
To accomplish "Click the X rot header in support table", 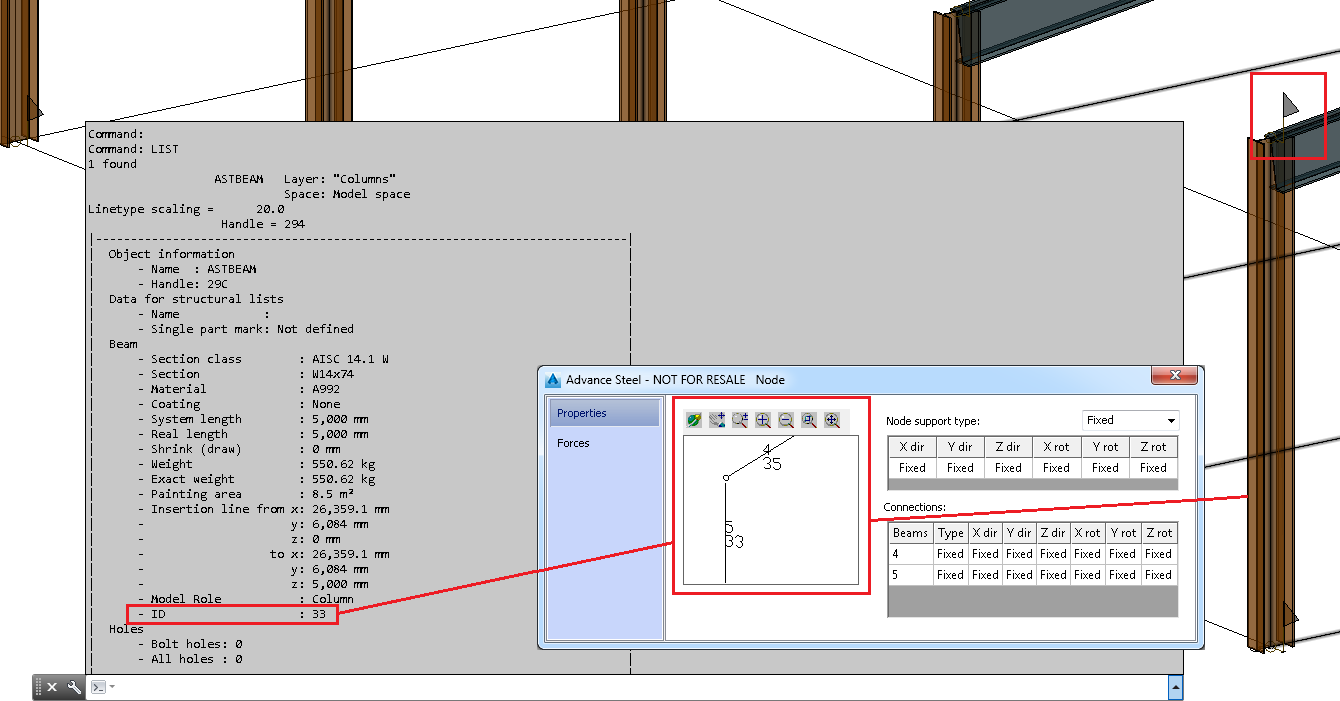I will [1056, 447].
